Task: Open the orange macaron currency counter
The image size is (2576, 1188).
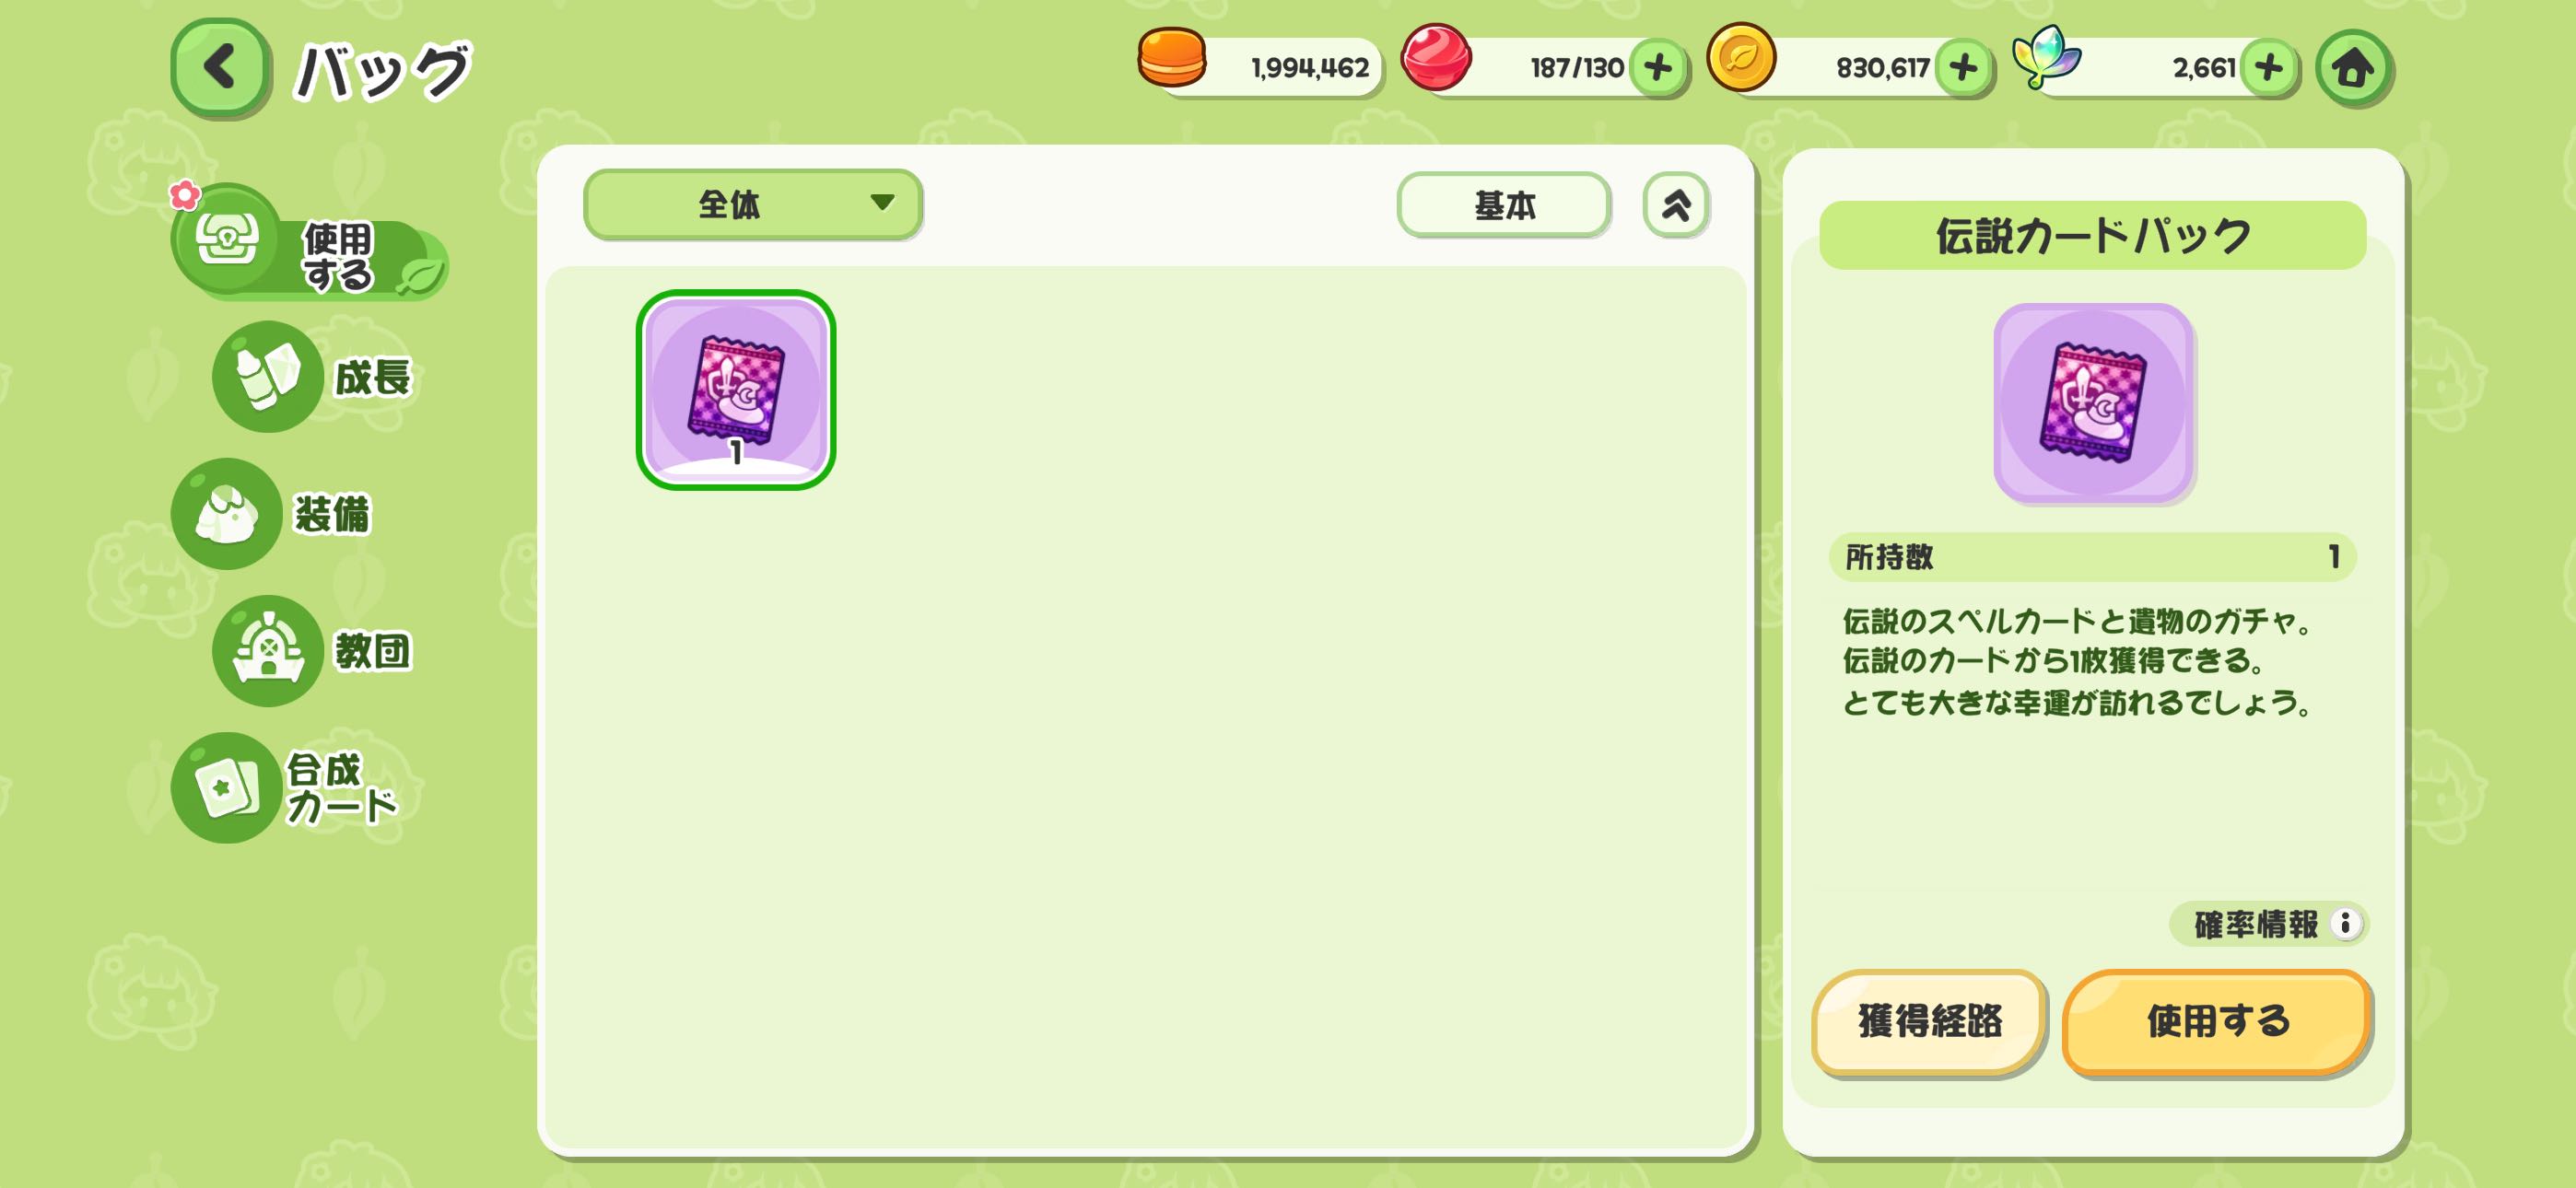Action: [x=1260, y=66]
